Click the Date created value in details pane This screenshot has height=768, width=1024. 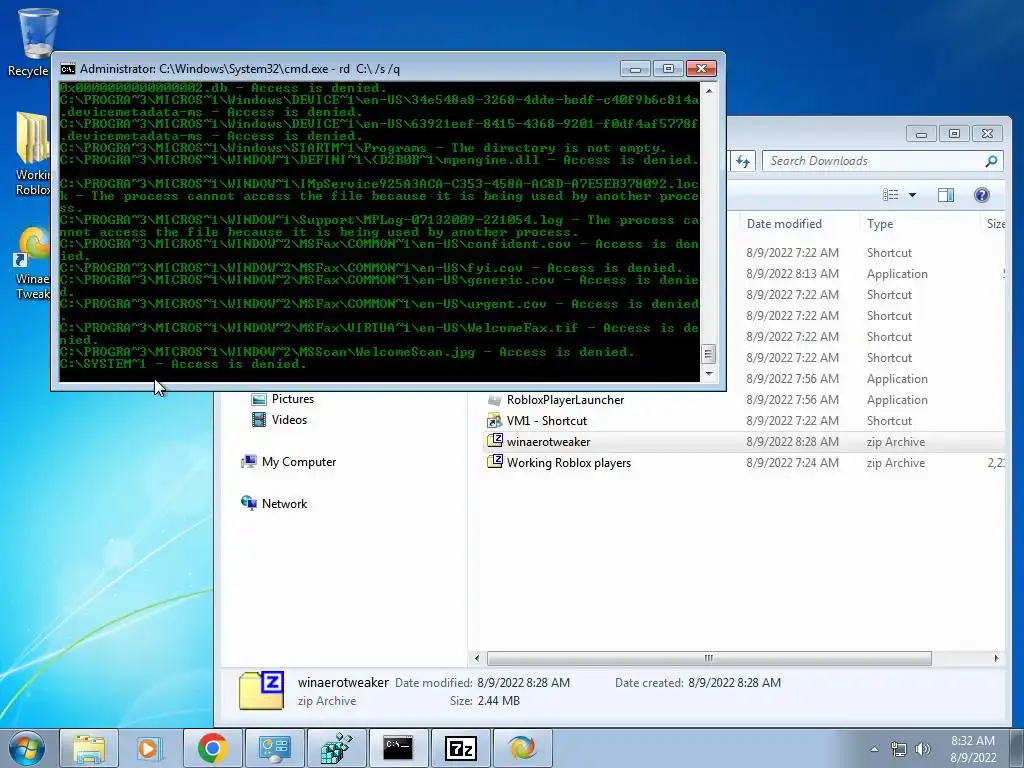tap(734, 682)
